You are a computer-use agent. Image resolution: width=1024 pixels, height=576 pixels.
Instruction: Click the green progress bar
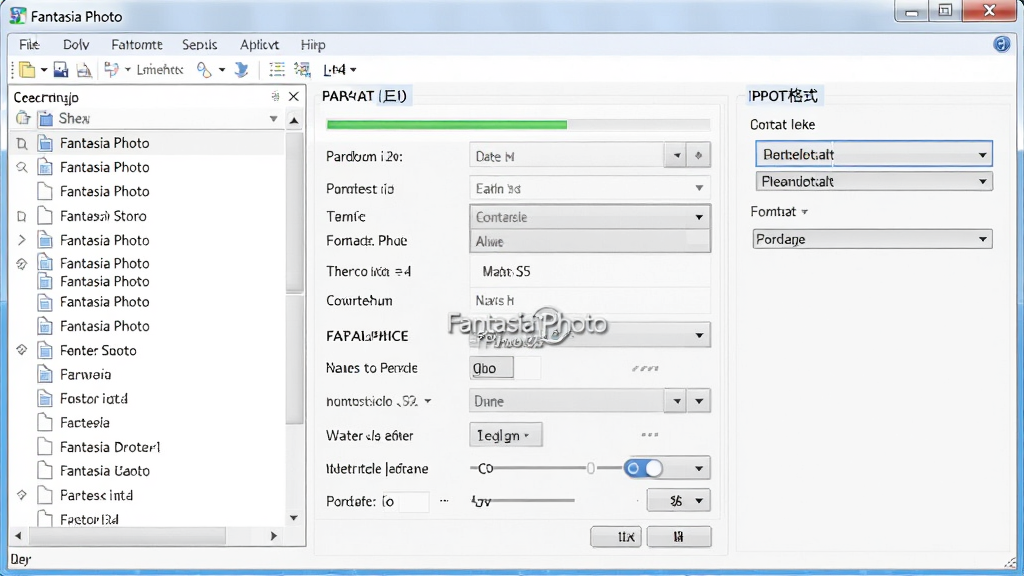click(x=447, y=124)
